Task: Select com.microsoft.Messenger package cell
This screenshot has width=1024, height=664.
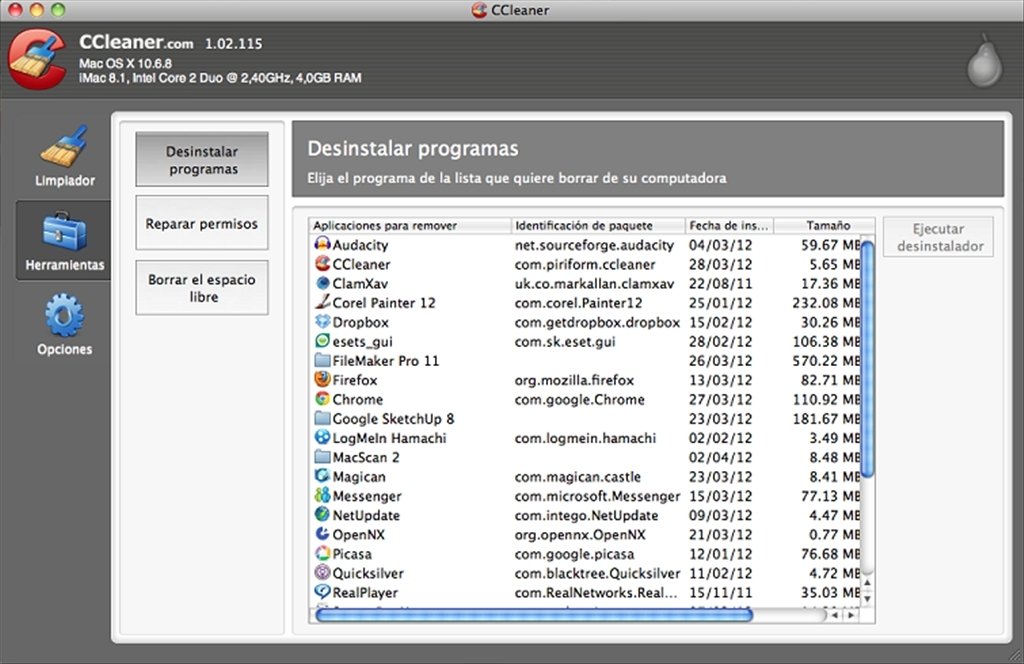Action: (597, 496)
